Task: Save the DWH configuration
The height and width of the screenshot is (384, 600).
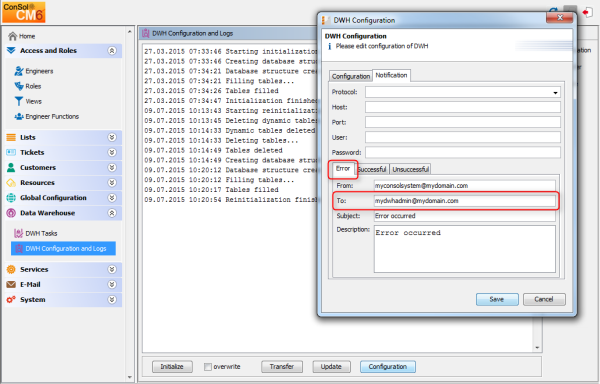Action: (x=497, y=299)
